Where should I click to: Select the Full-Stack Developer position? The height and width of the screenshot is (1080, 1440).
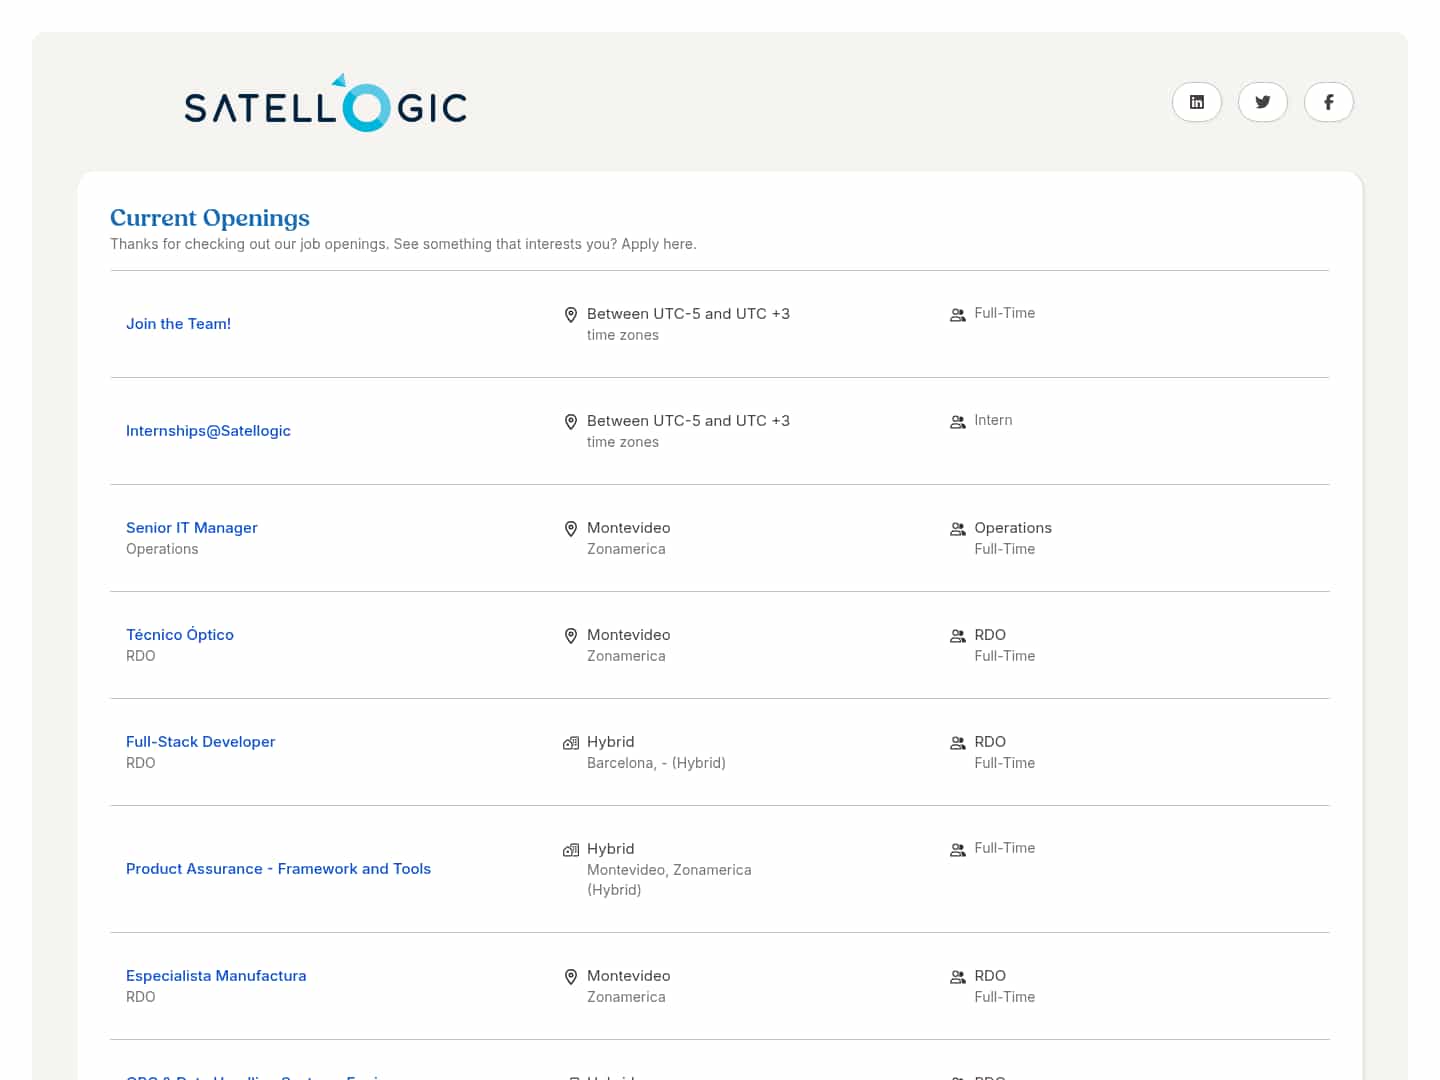coord(200,742)
